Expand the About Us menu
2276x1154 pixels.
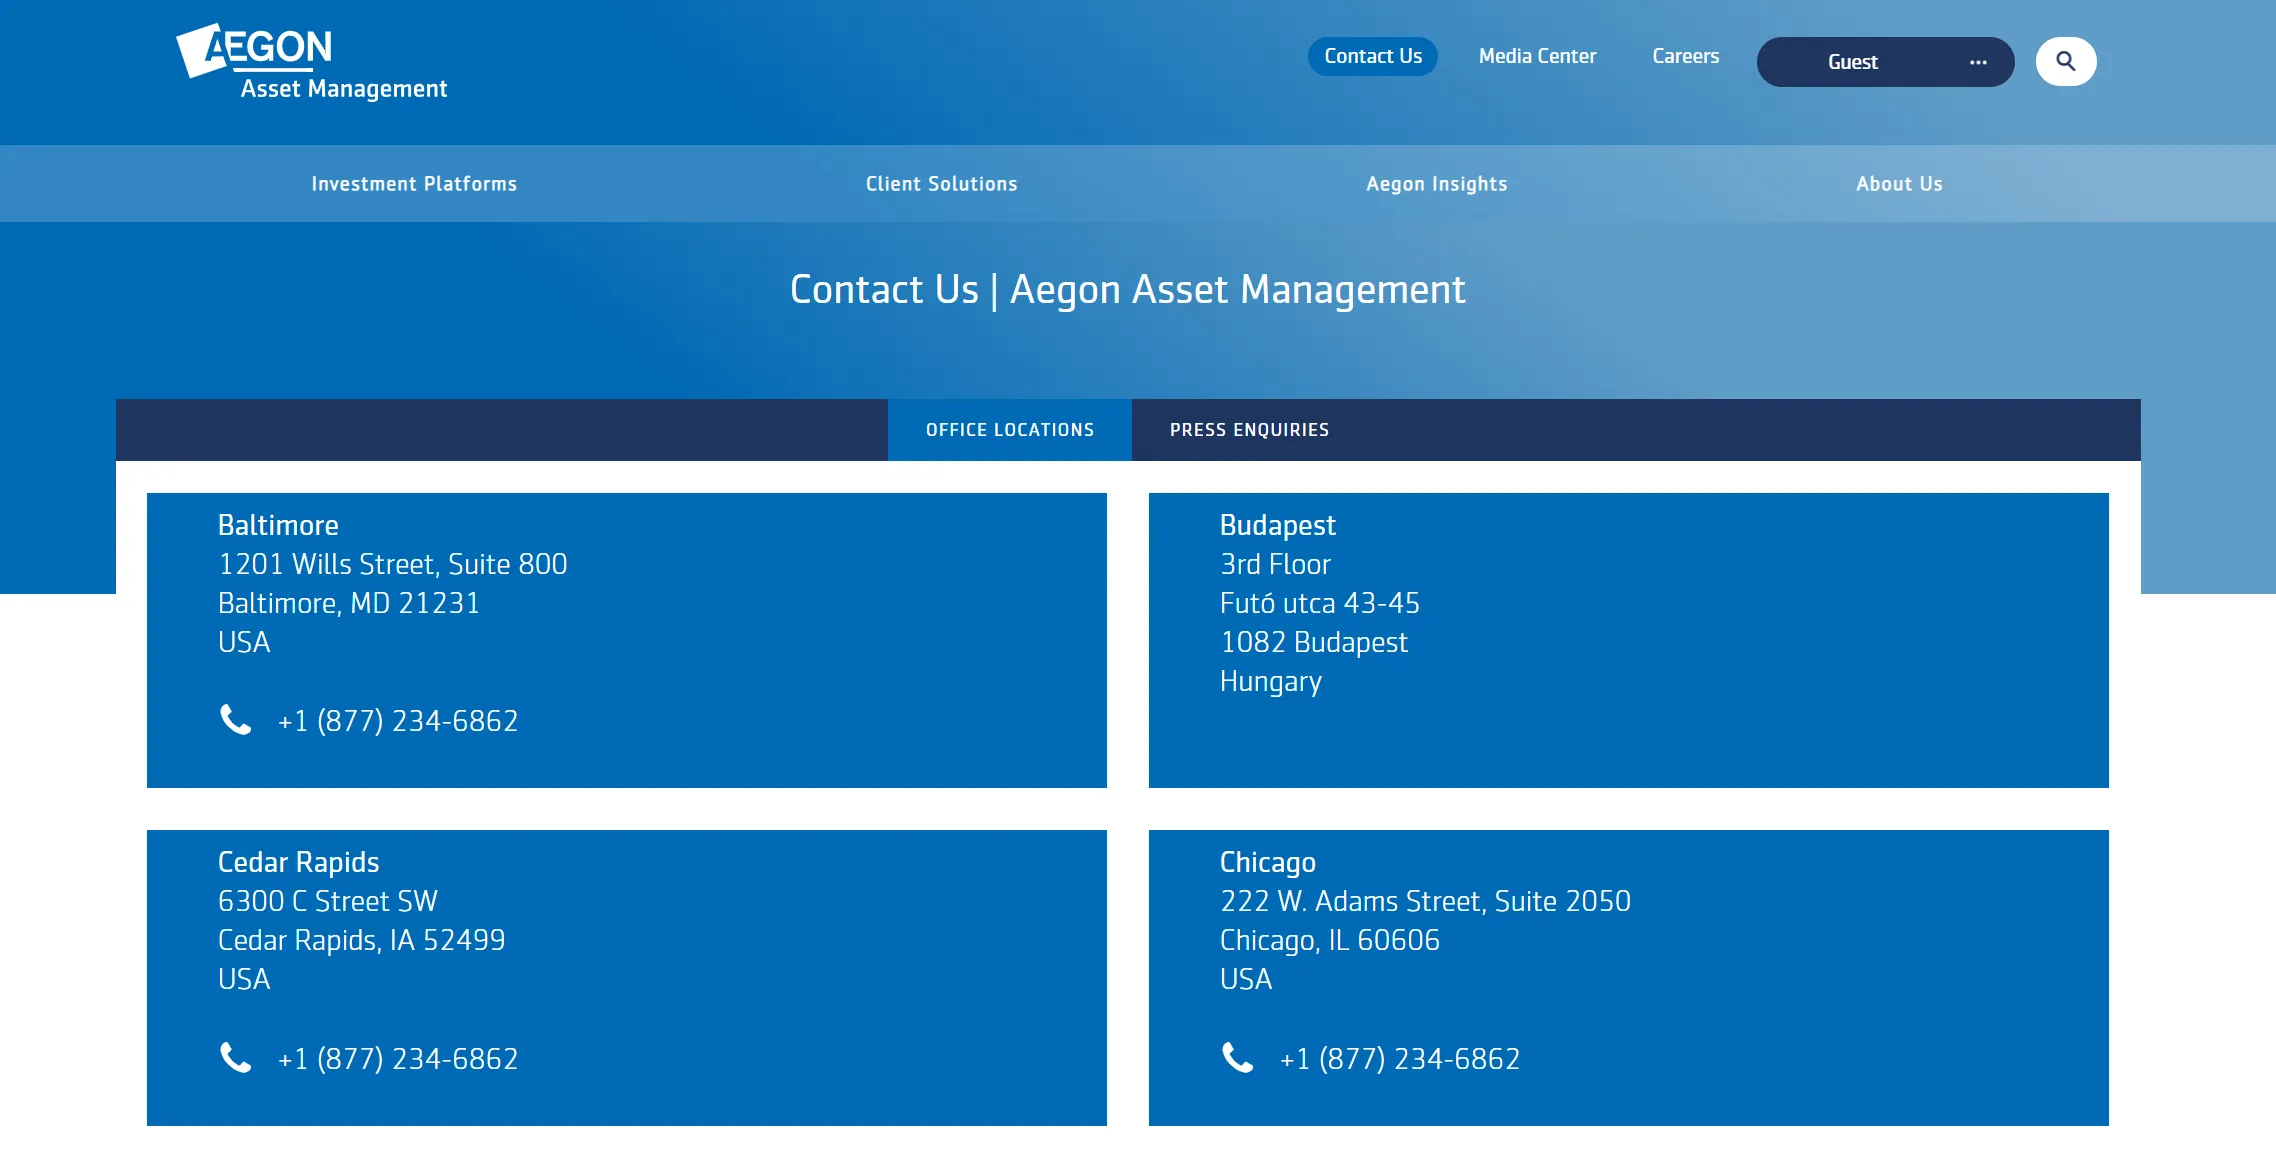pyautogui.click(x=1899, y=184)
